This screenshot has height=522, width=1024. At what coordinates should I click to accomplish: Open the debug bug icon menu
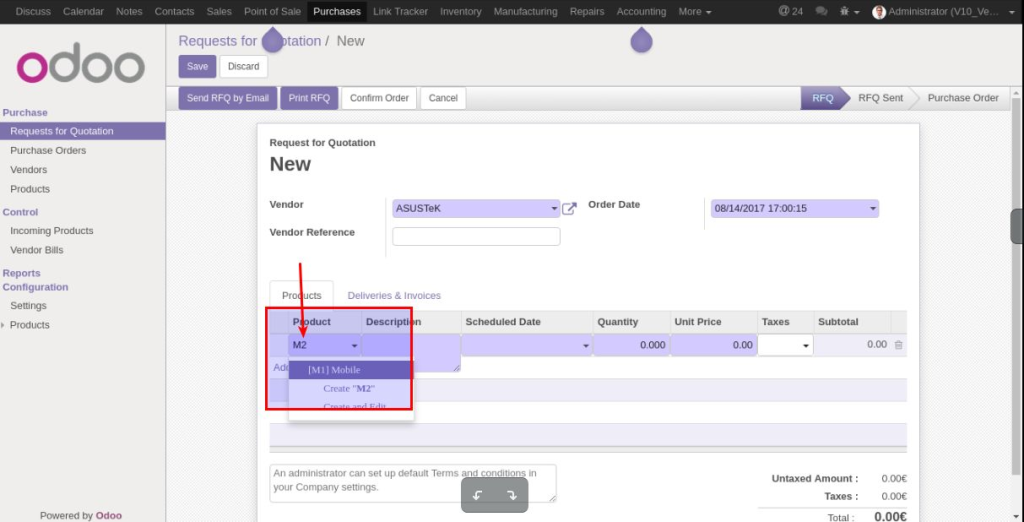[847, 12]
